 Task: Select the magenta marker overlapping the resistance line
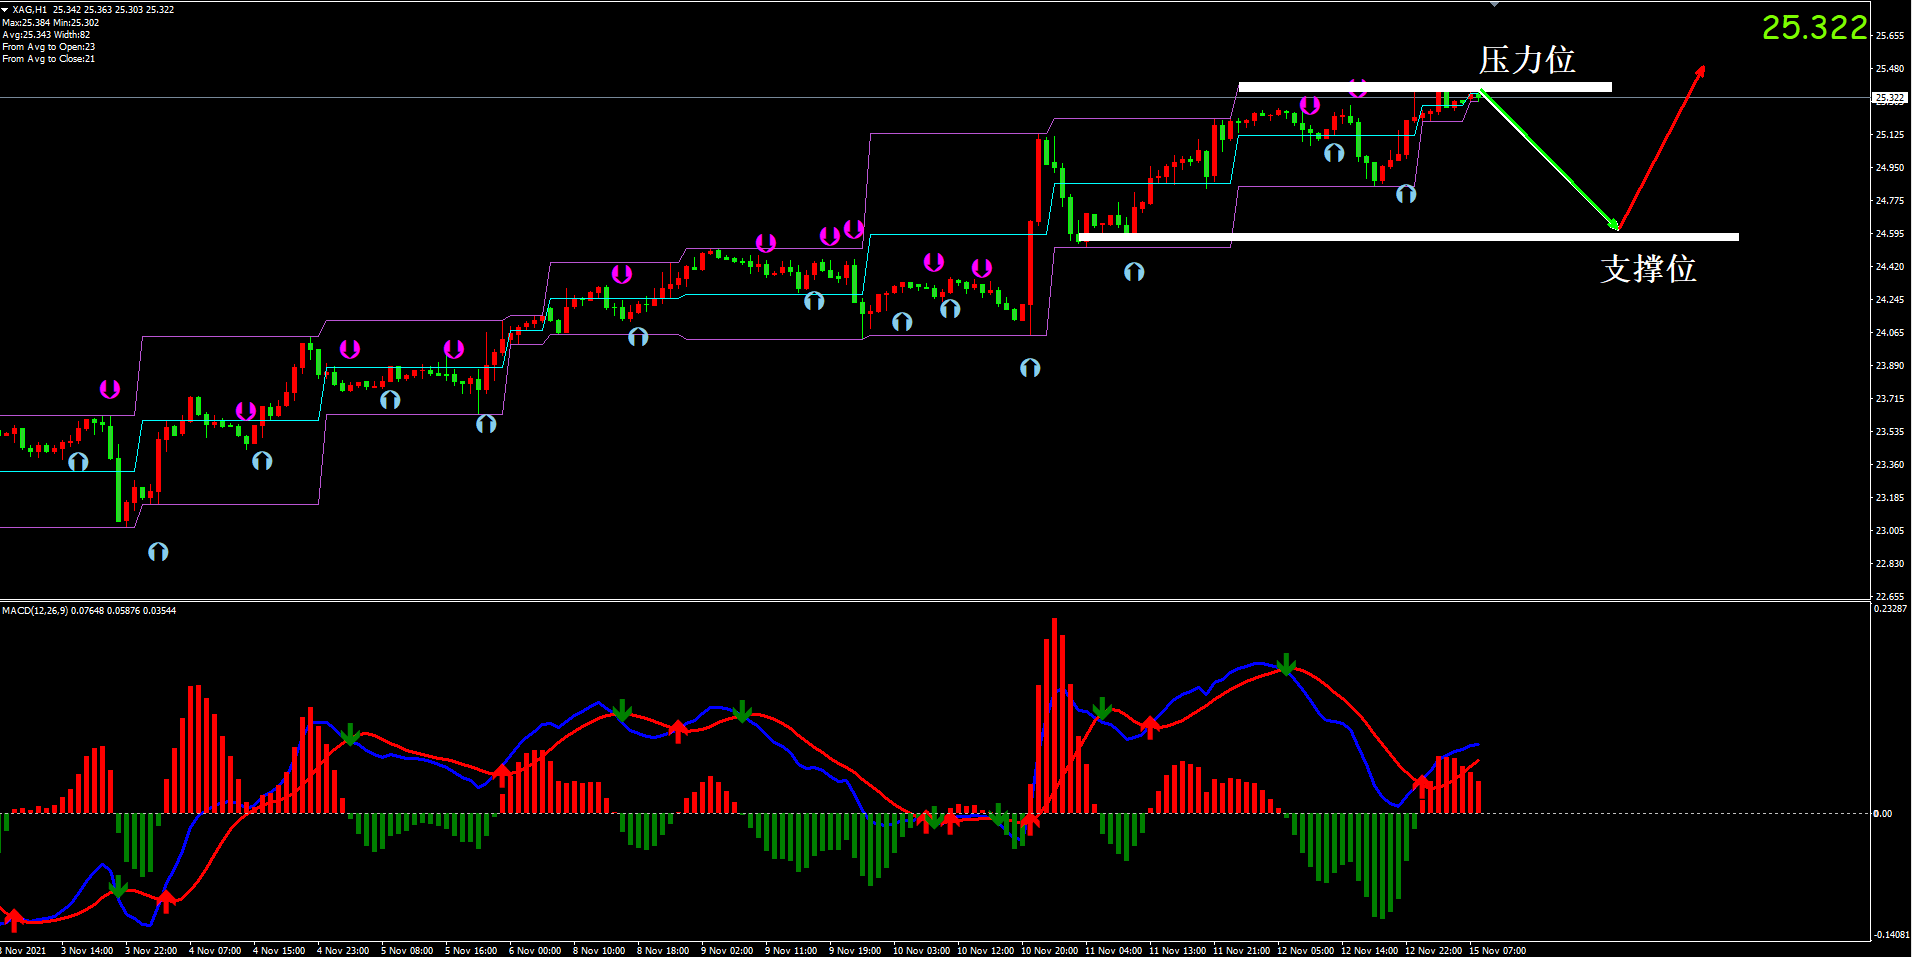1358,88
